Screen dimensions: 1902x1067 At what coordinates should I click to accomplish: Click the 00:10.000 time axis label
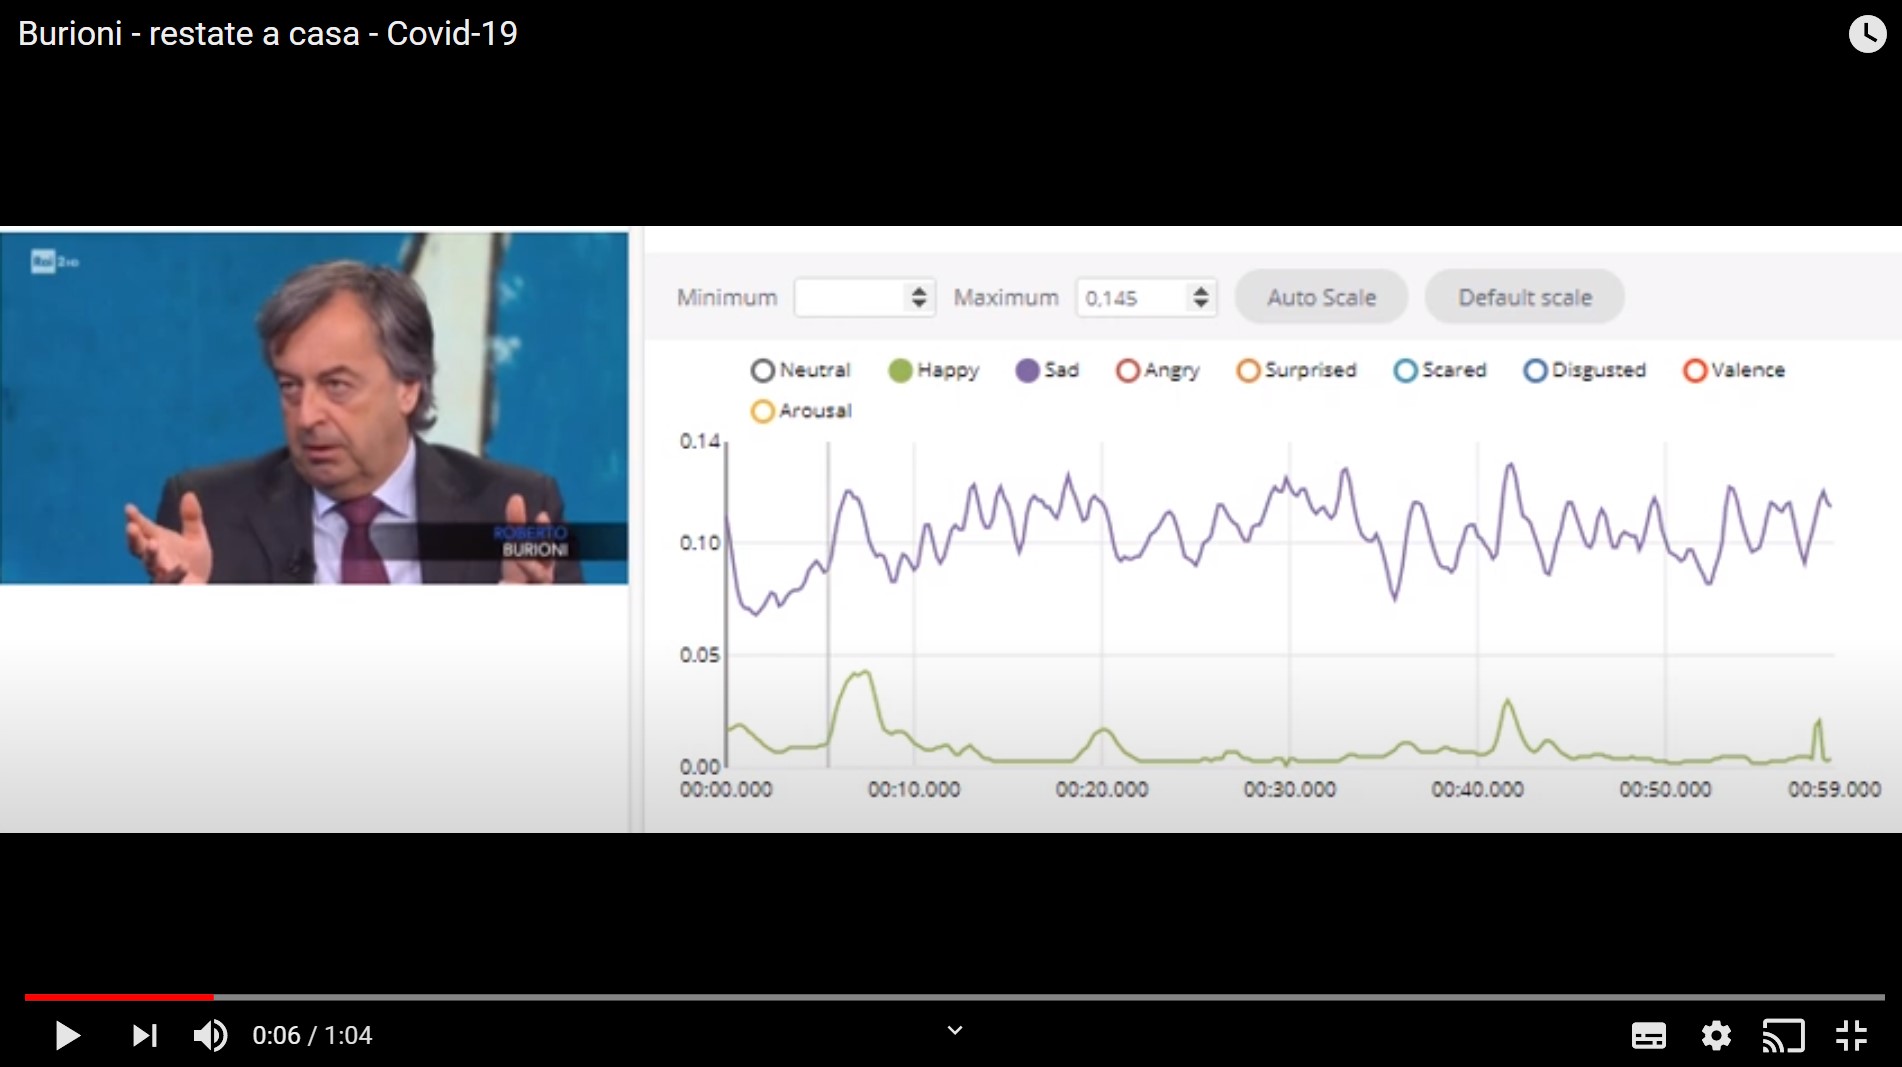(x=914, y=789)
